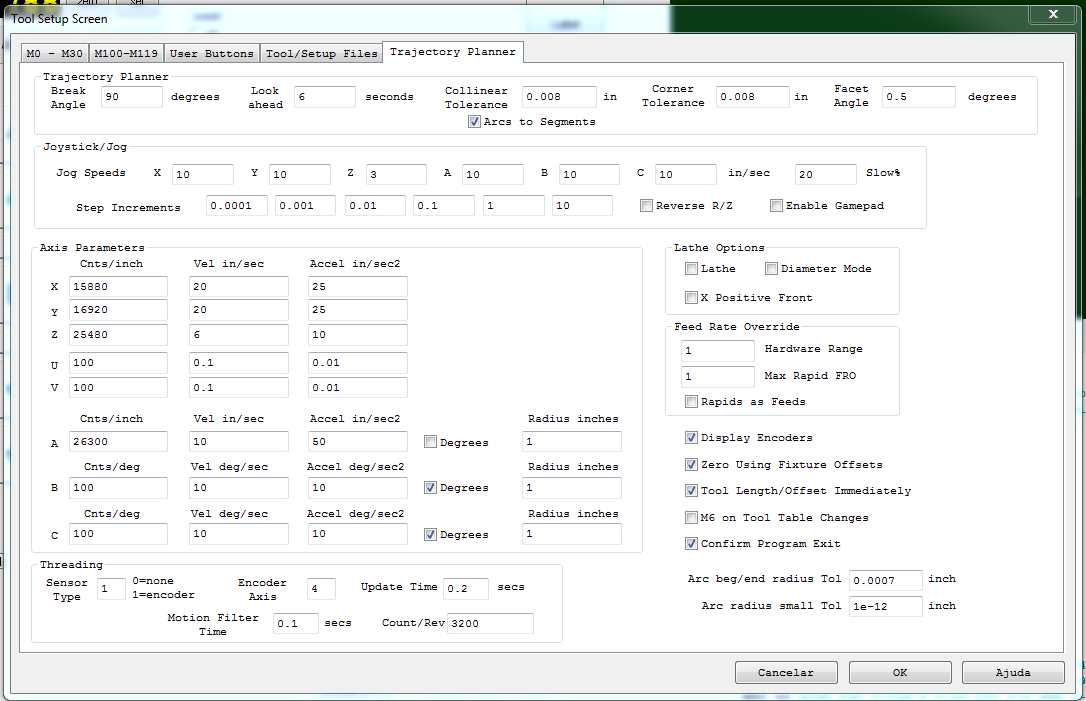The height and width of the screenshot is (701, 1086).
Task: Toggle Rapids as Feeds checkbox
Action: (692, 402)
